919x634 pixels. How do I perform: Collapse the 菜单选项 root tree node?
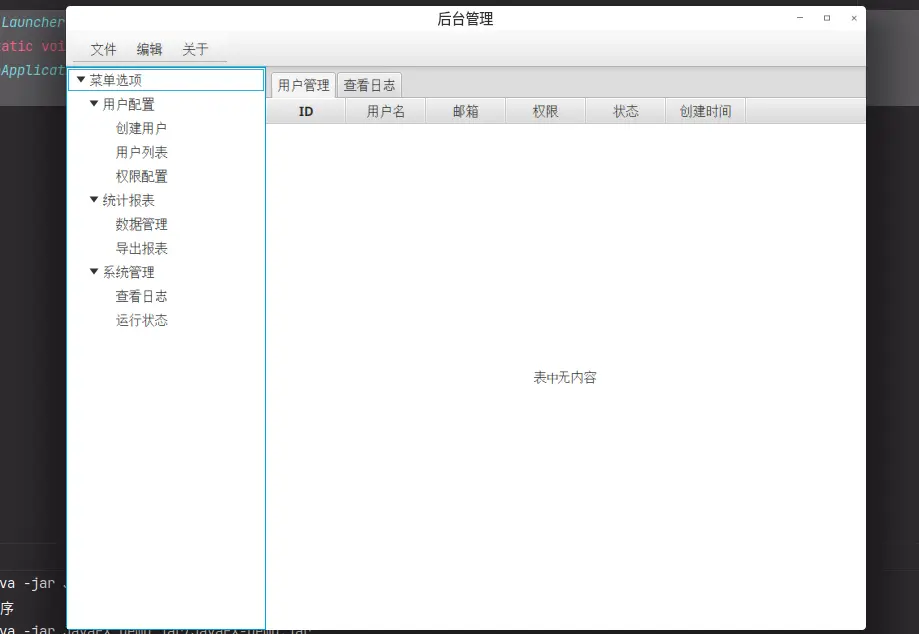pyautogui.click(x=81, y=80)
